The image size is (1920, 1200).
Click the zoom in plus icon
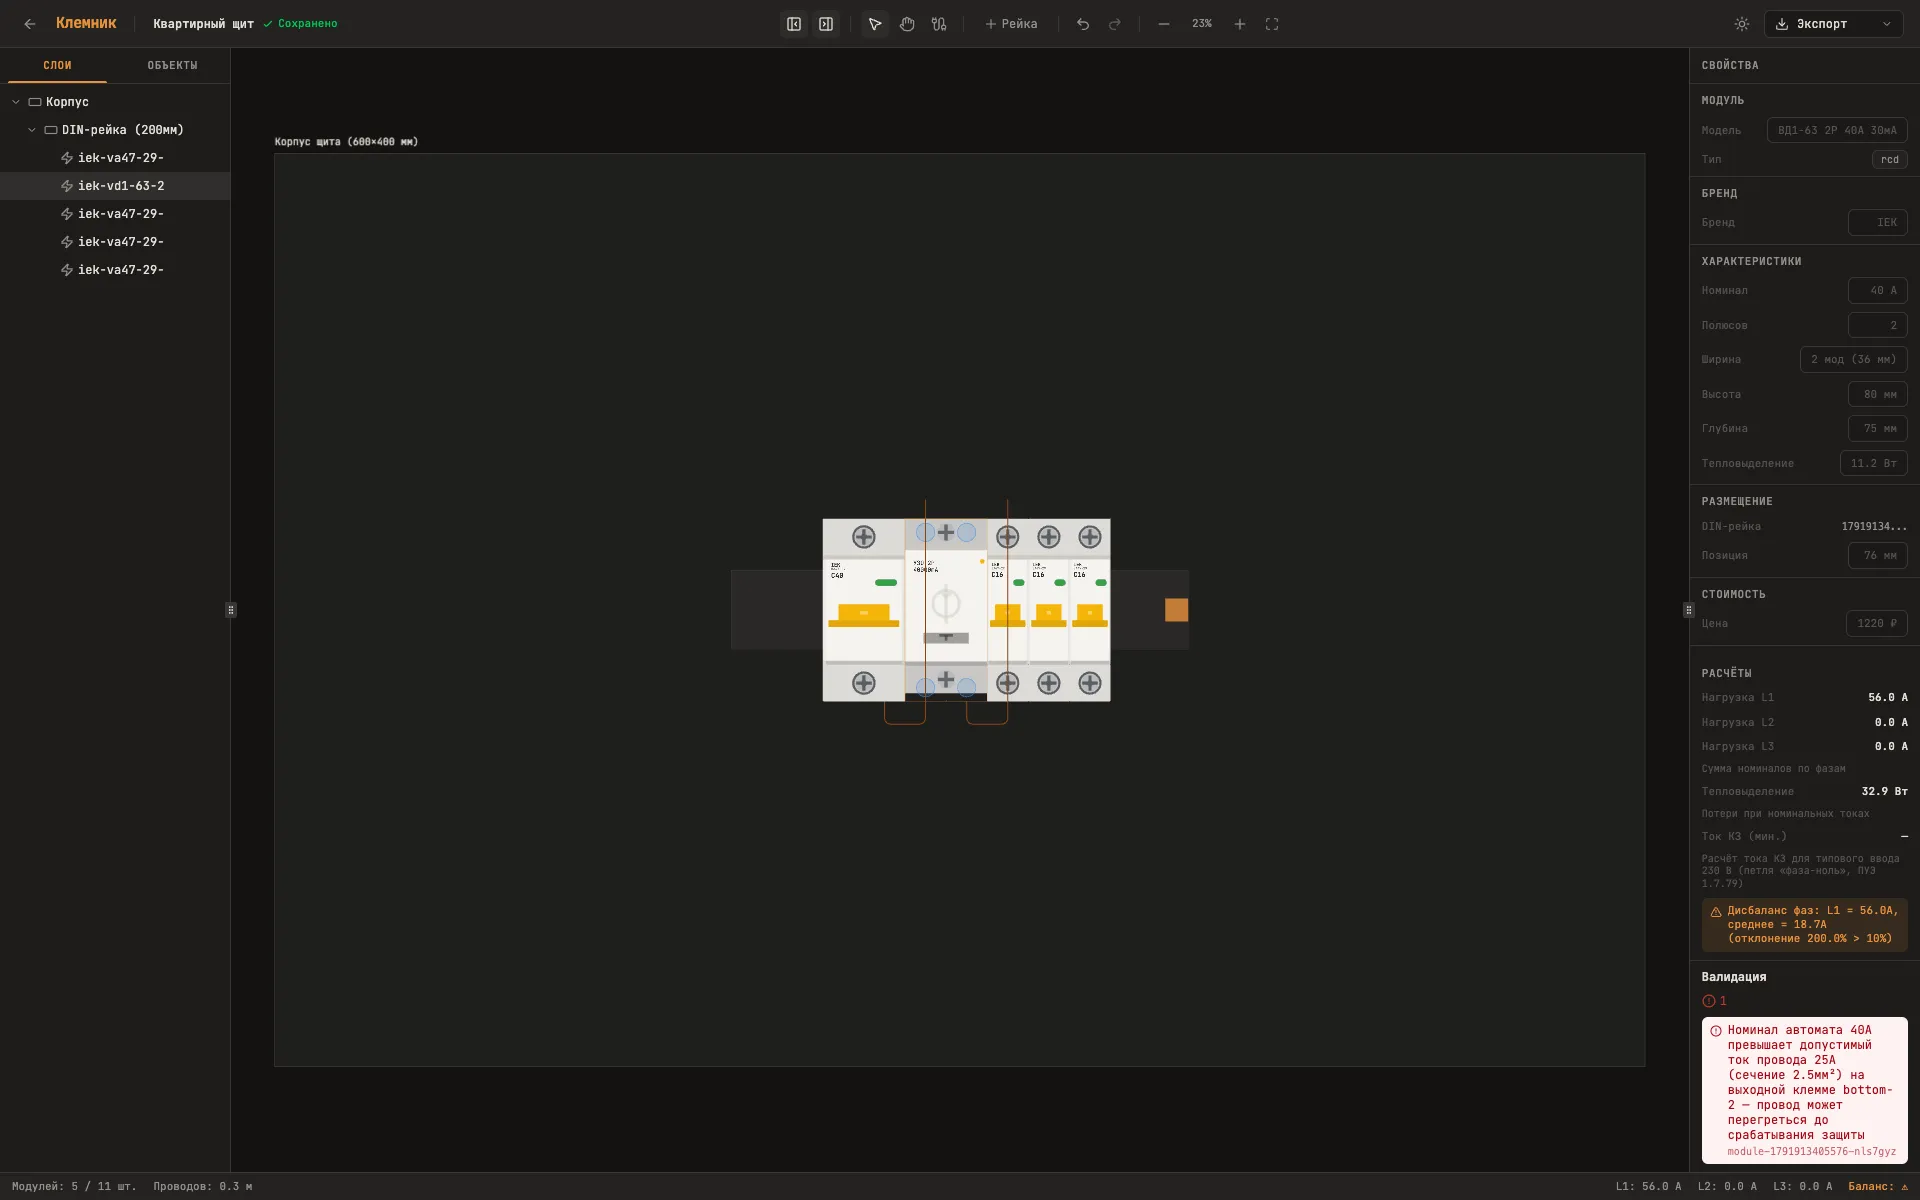pyautogui.click(x=1240, y=24)
